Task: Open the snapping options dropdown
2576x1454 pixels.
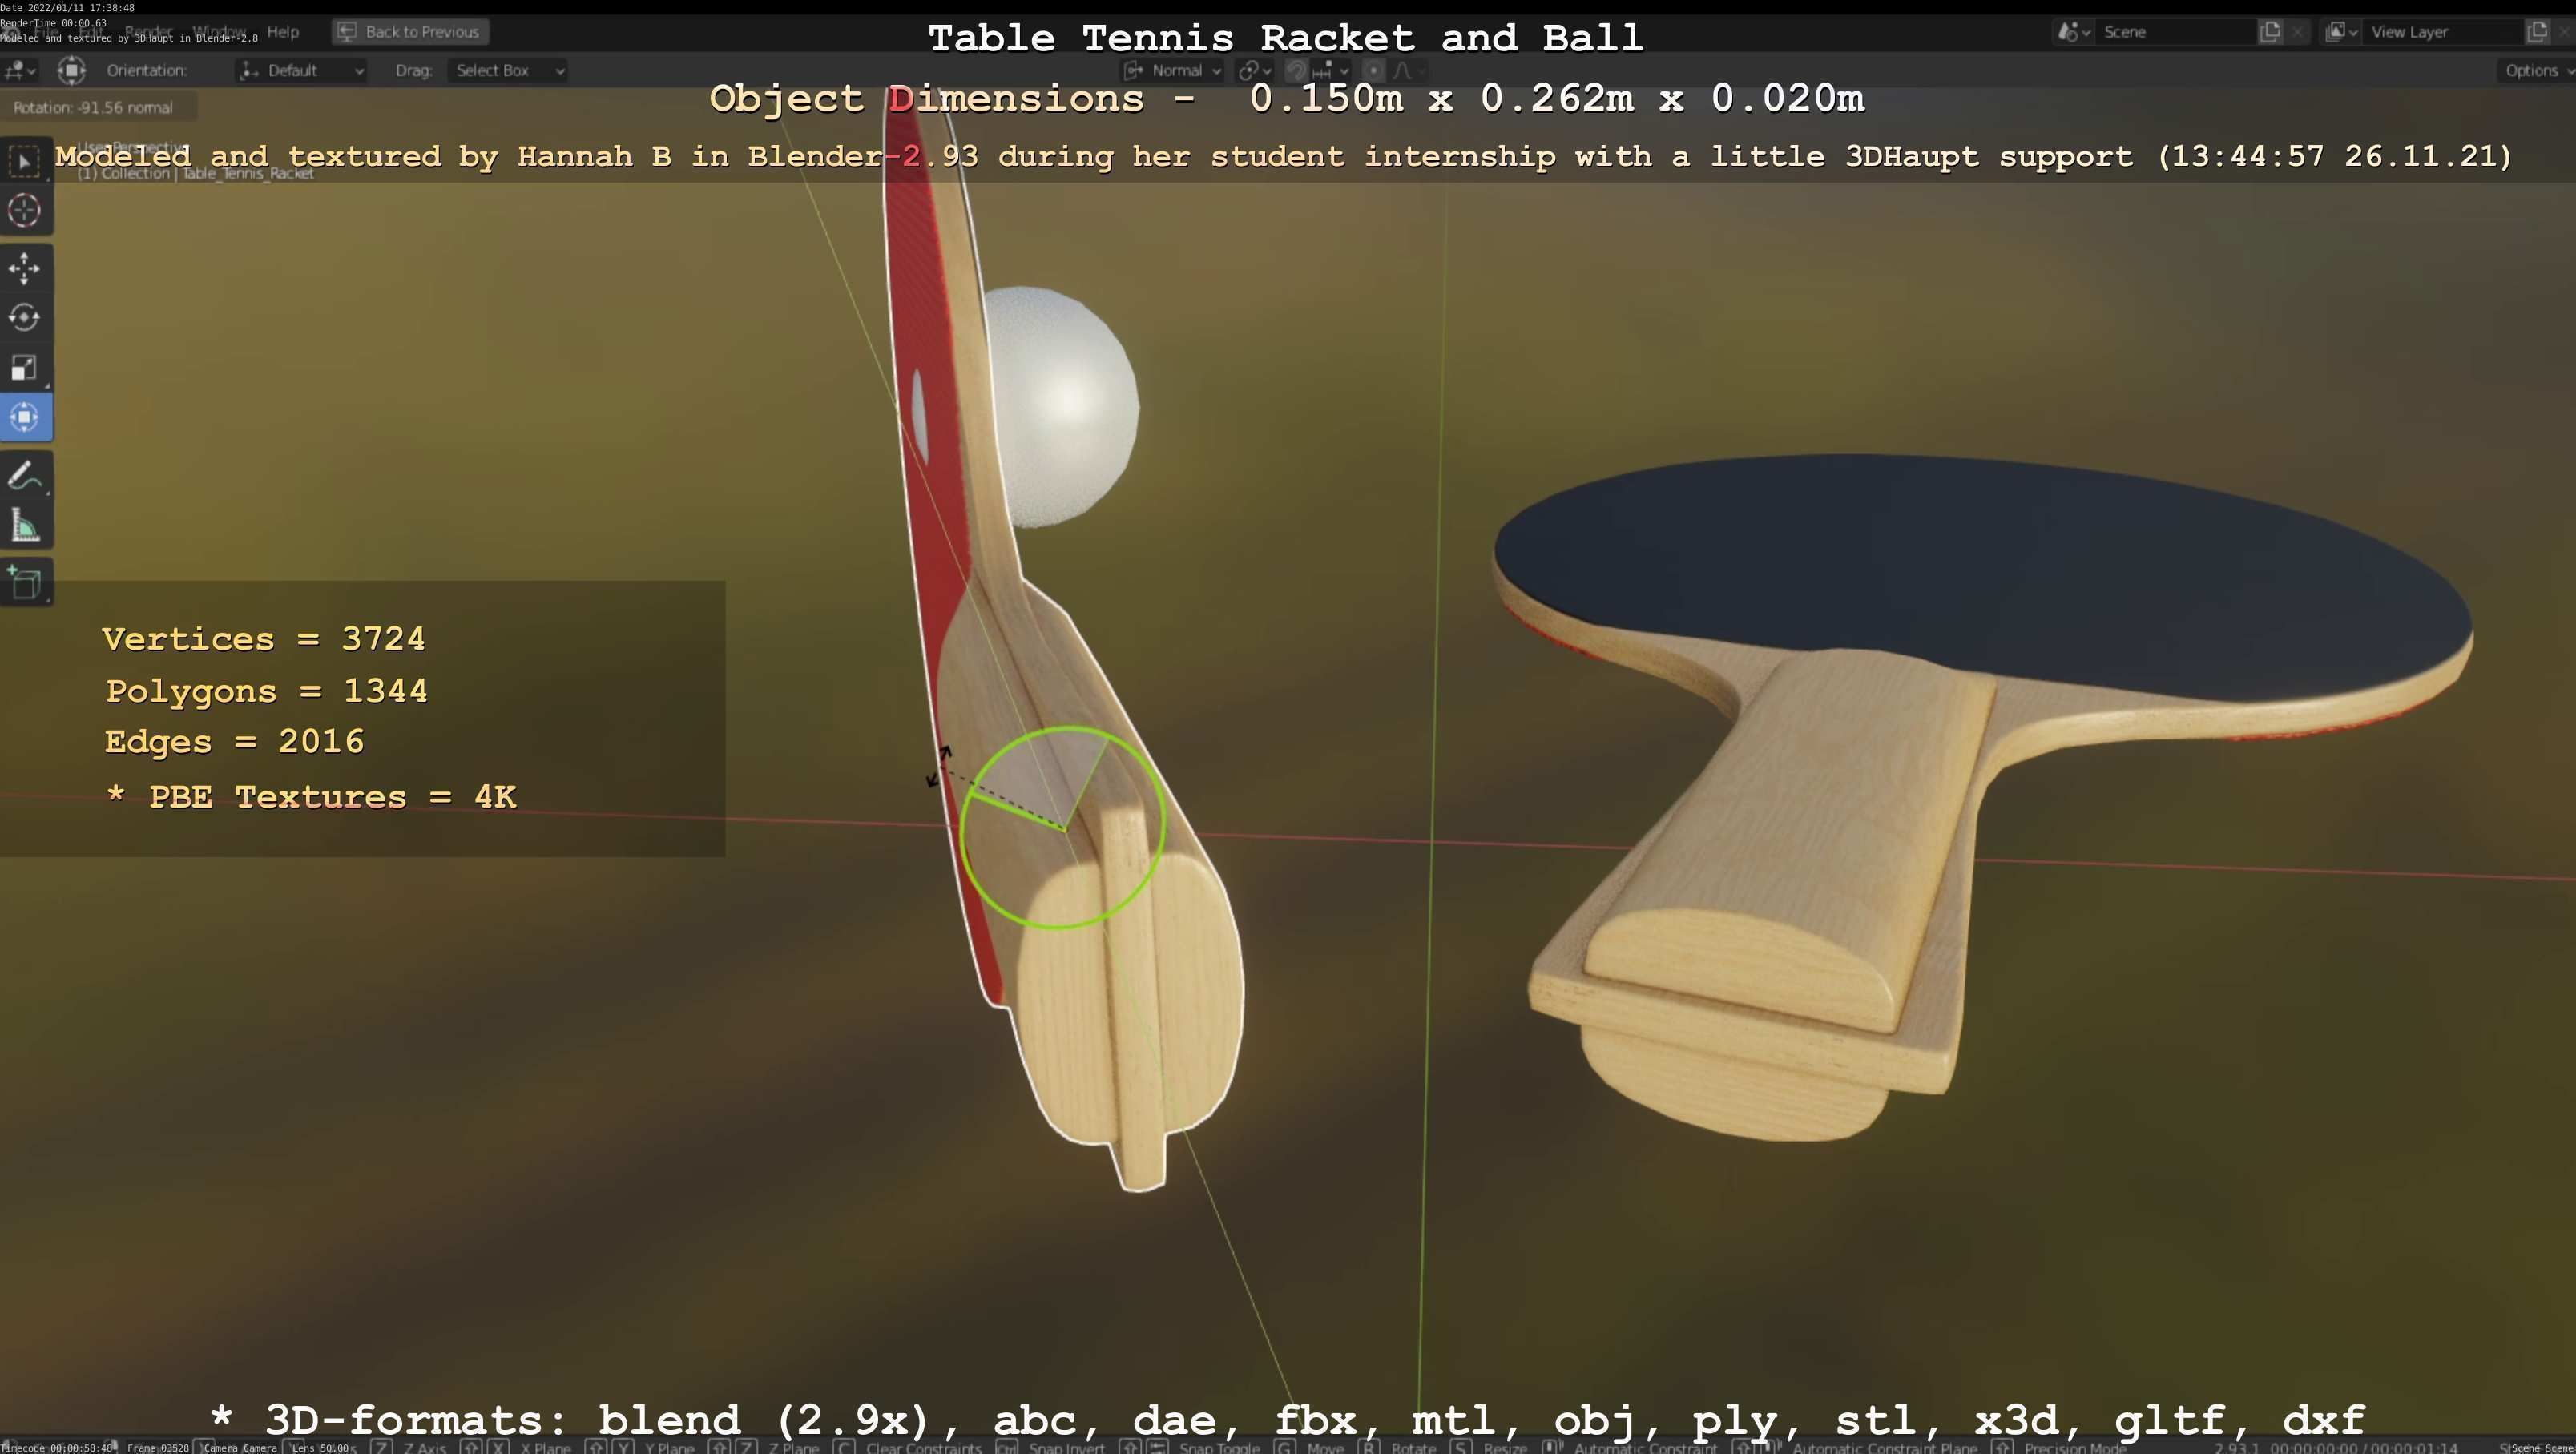Action: click(1331, 70)
